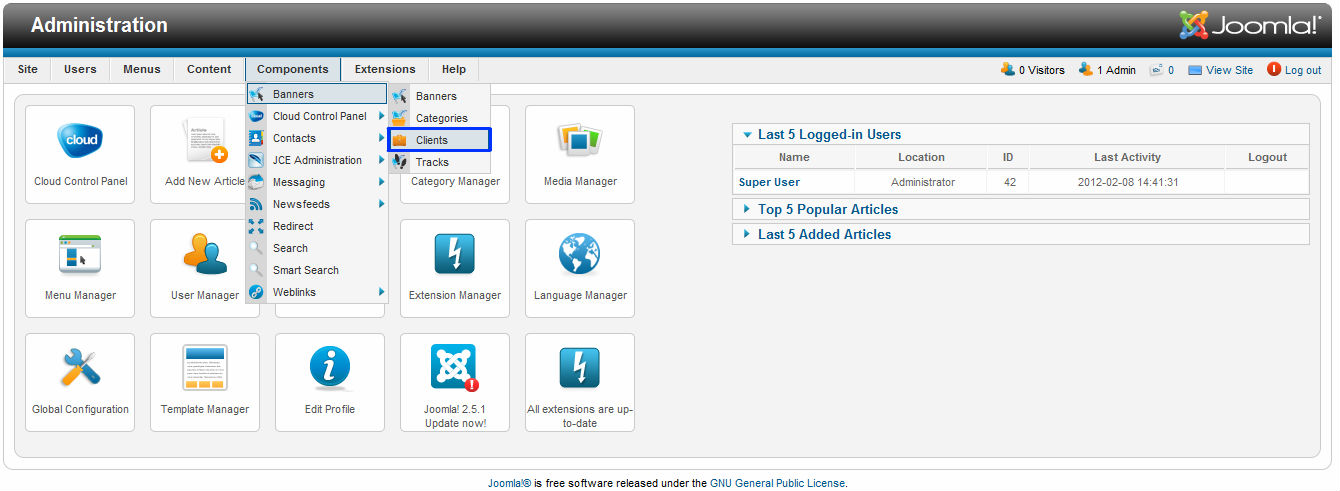Click the Location column header
Viewport: 1340px width, 491px height.
[921, 157]
